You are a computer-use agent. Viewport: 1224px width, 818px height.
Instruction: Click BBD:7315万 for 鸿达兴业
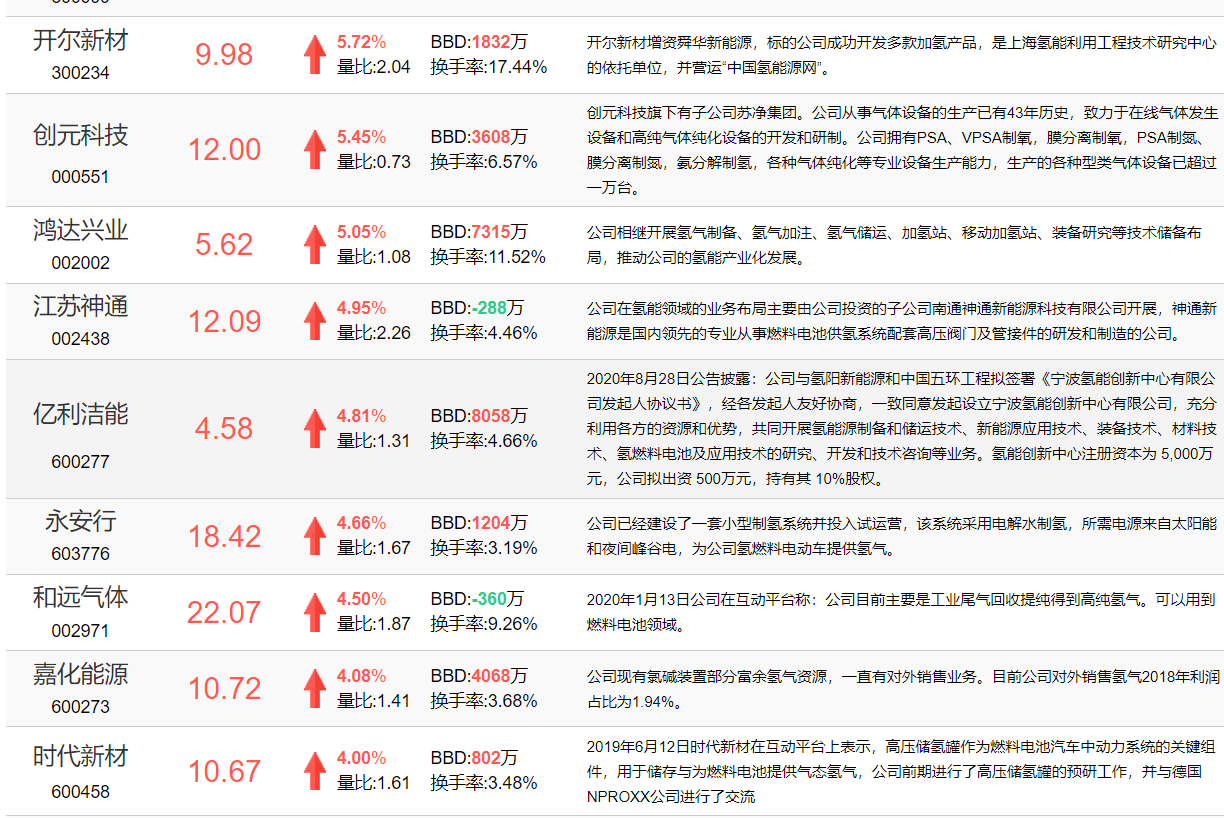[479, 232]
